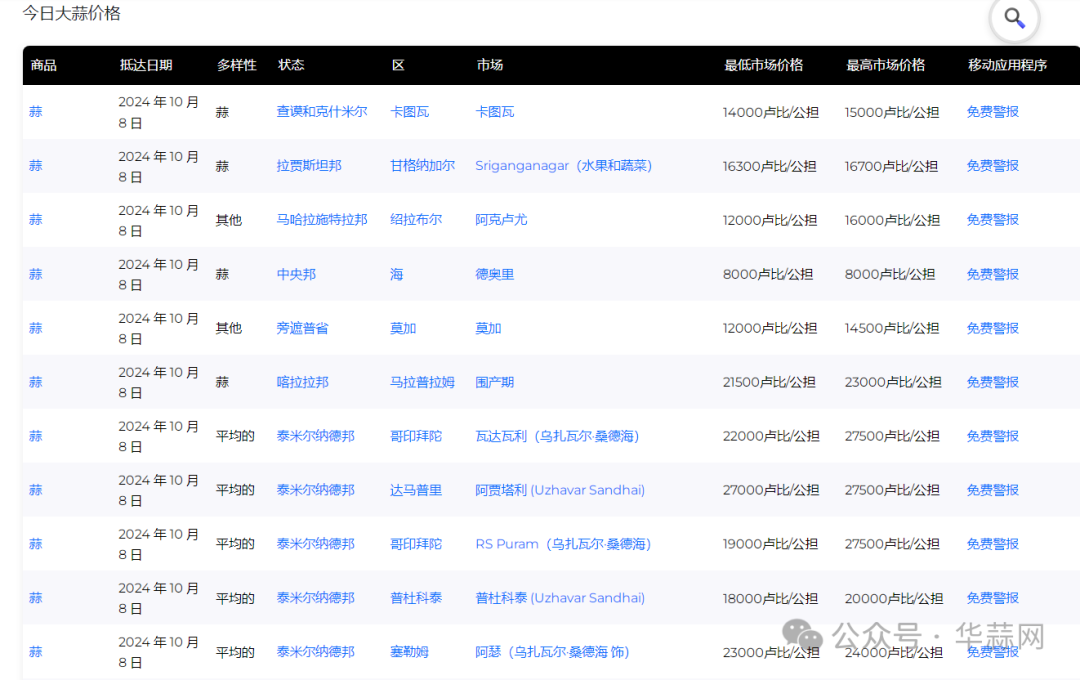Open 阿克卢尤 market link
This screenshot has height=680, width=1080.
click(501, 220)
